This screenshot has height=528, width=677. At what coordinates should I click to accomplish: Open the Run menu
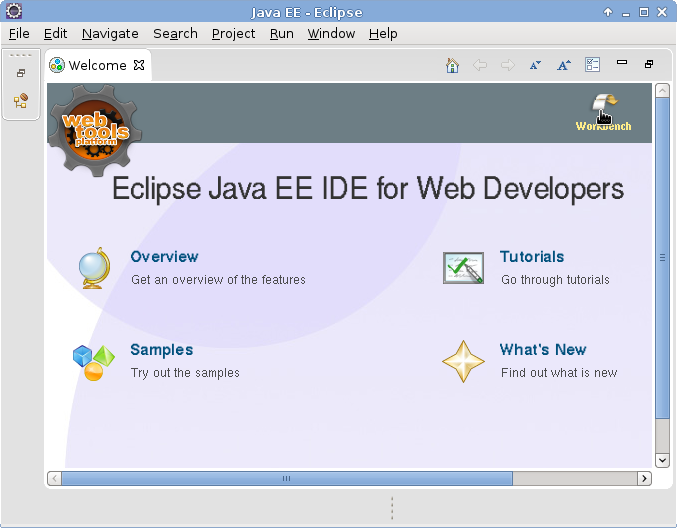point(282,34)
